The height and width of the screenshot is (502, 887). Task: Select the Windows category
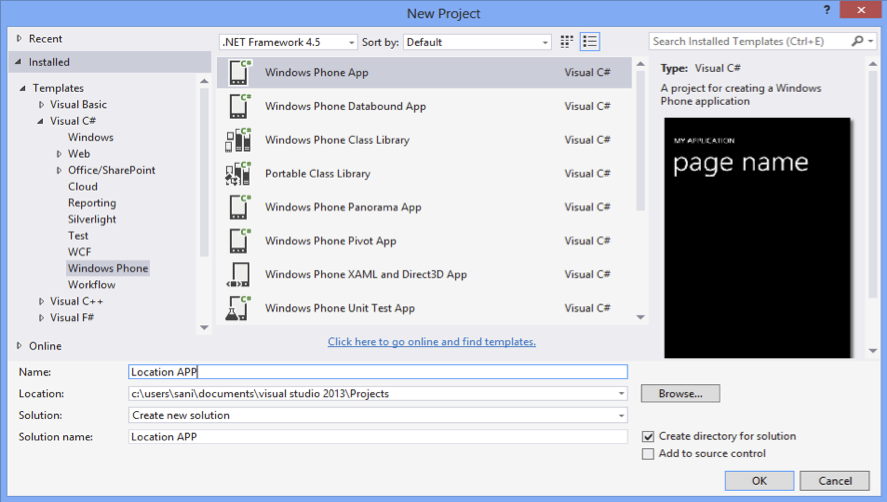click(91, 137)
